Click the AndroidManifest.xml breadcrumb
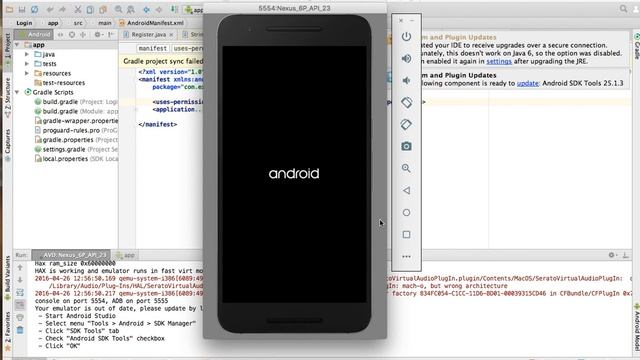 click(151, 23)
